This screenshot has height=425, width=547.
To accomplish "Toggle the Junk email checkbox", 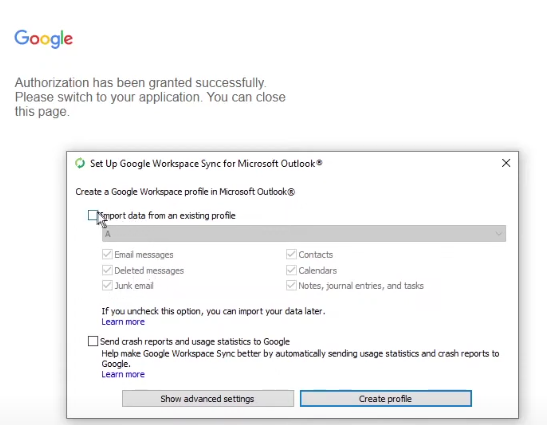I will 107,285.
